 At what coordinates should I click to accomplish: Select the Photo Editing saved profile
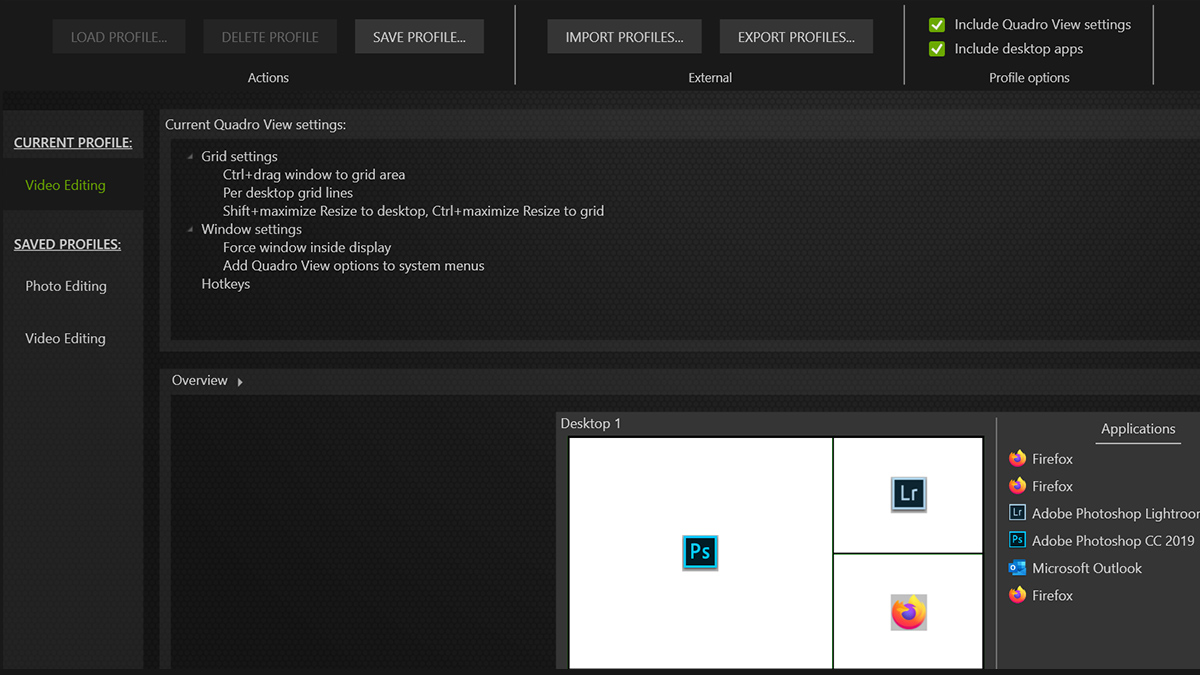click(65, 286)
